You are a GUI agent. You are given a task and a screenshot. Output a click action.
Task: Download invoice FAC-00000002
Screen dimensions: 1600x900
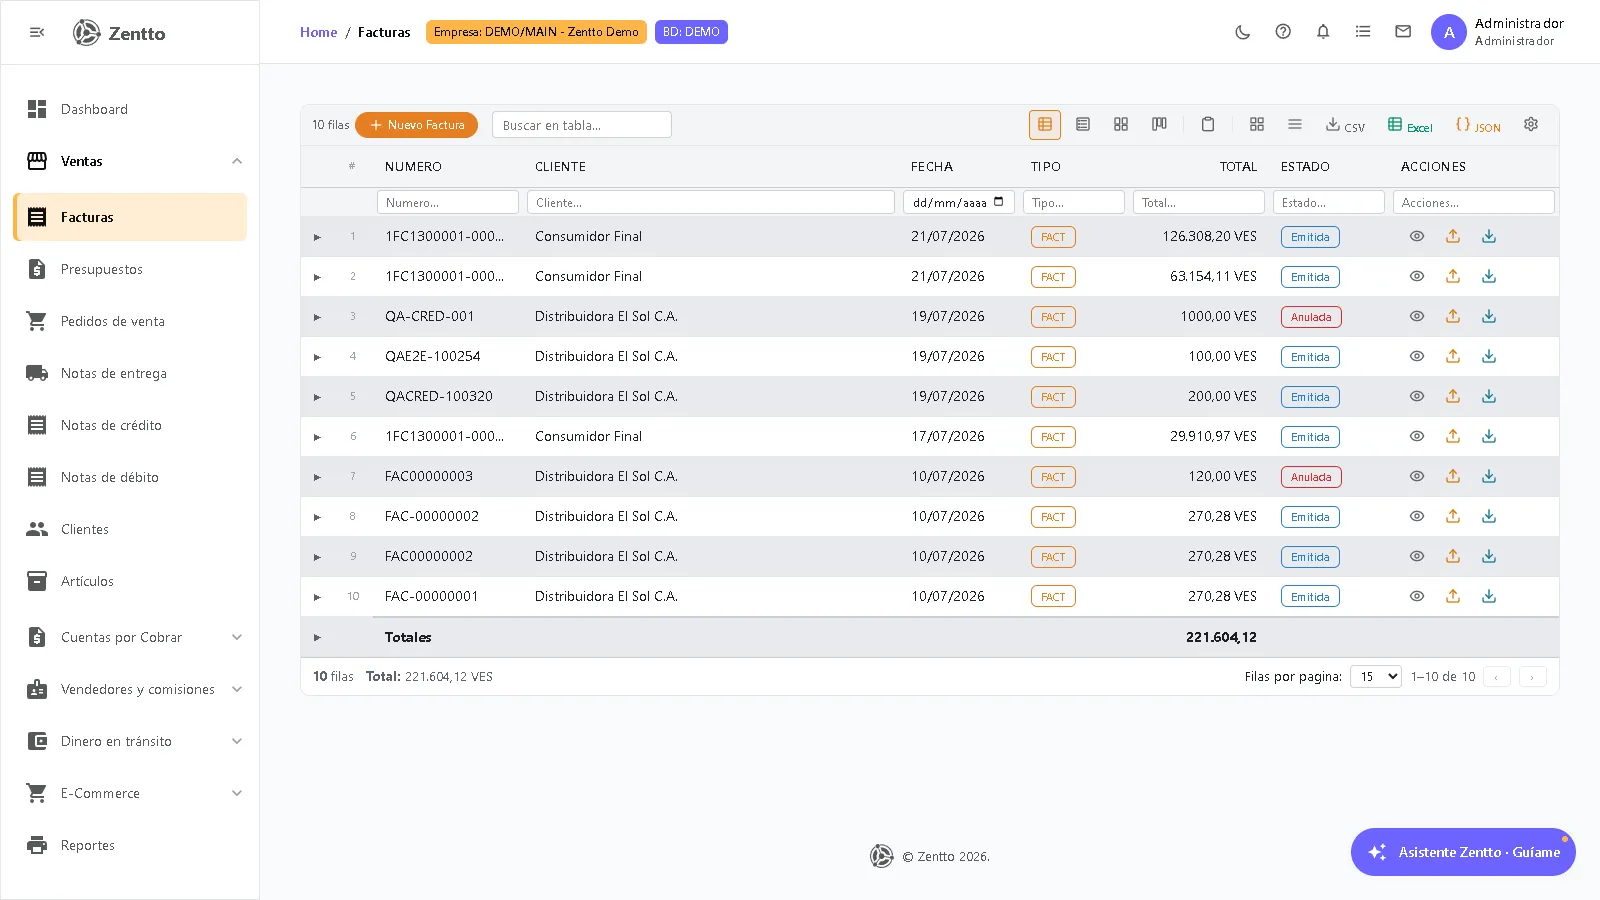[1489, 516]
